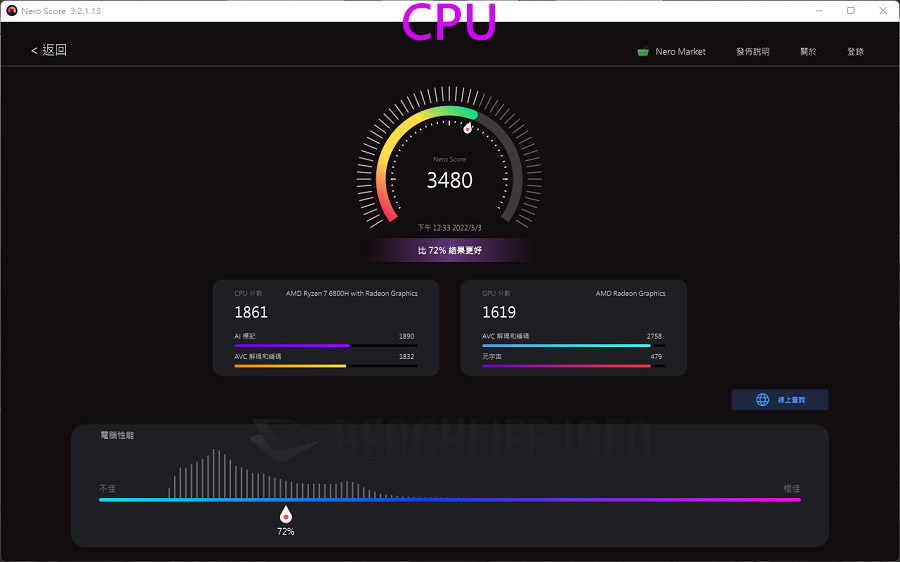
Task: Click the 72% droplet marker icon
Action: point(285,514)
